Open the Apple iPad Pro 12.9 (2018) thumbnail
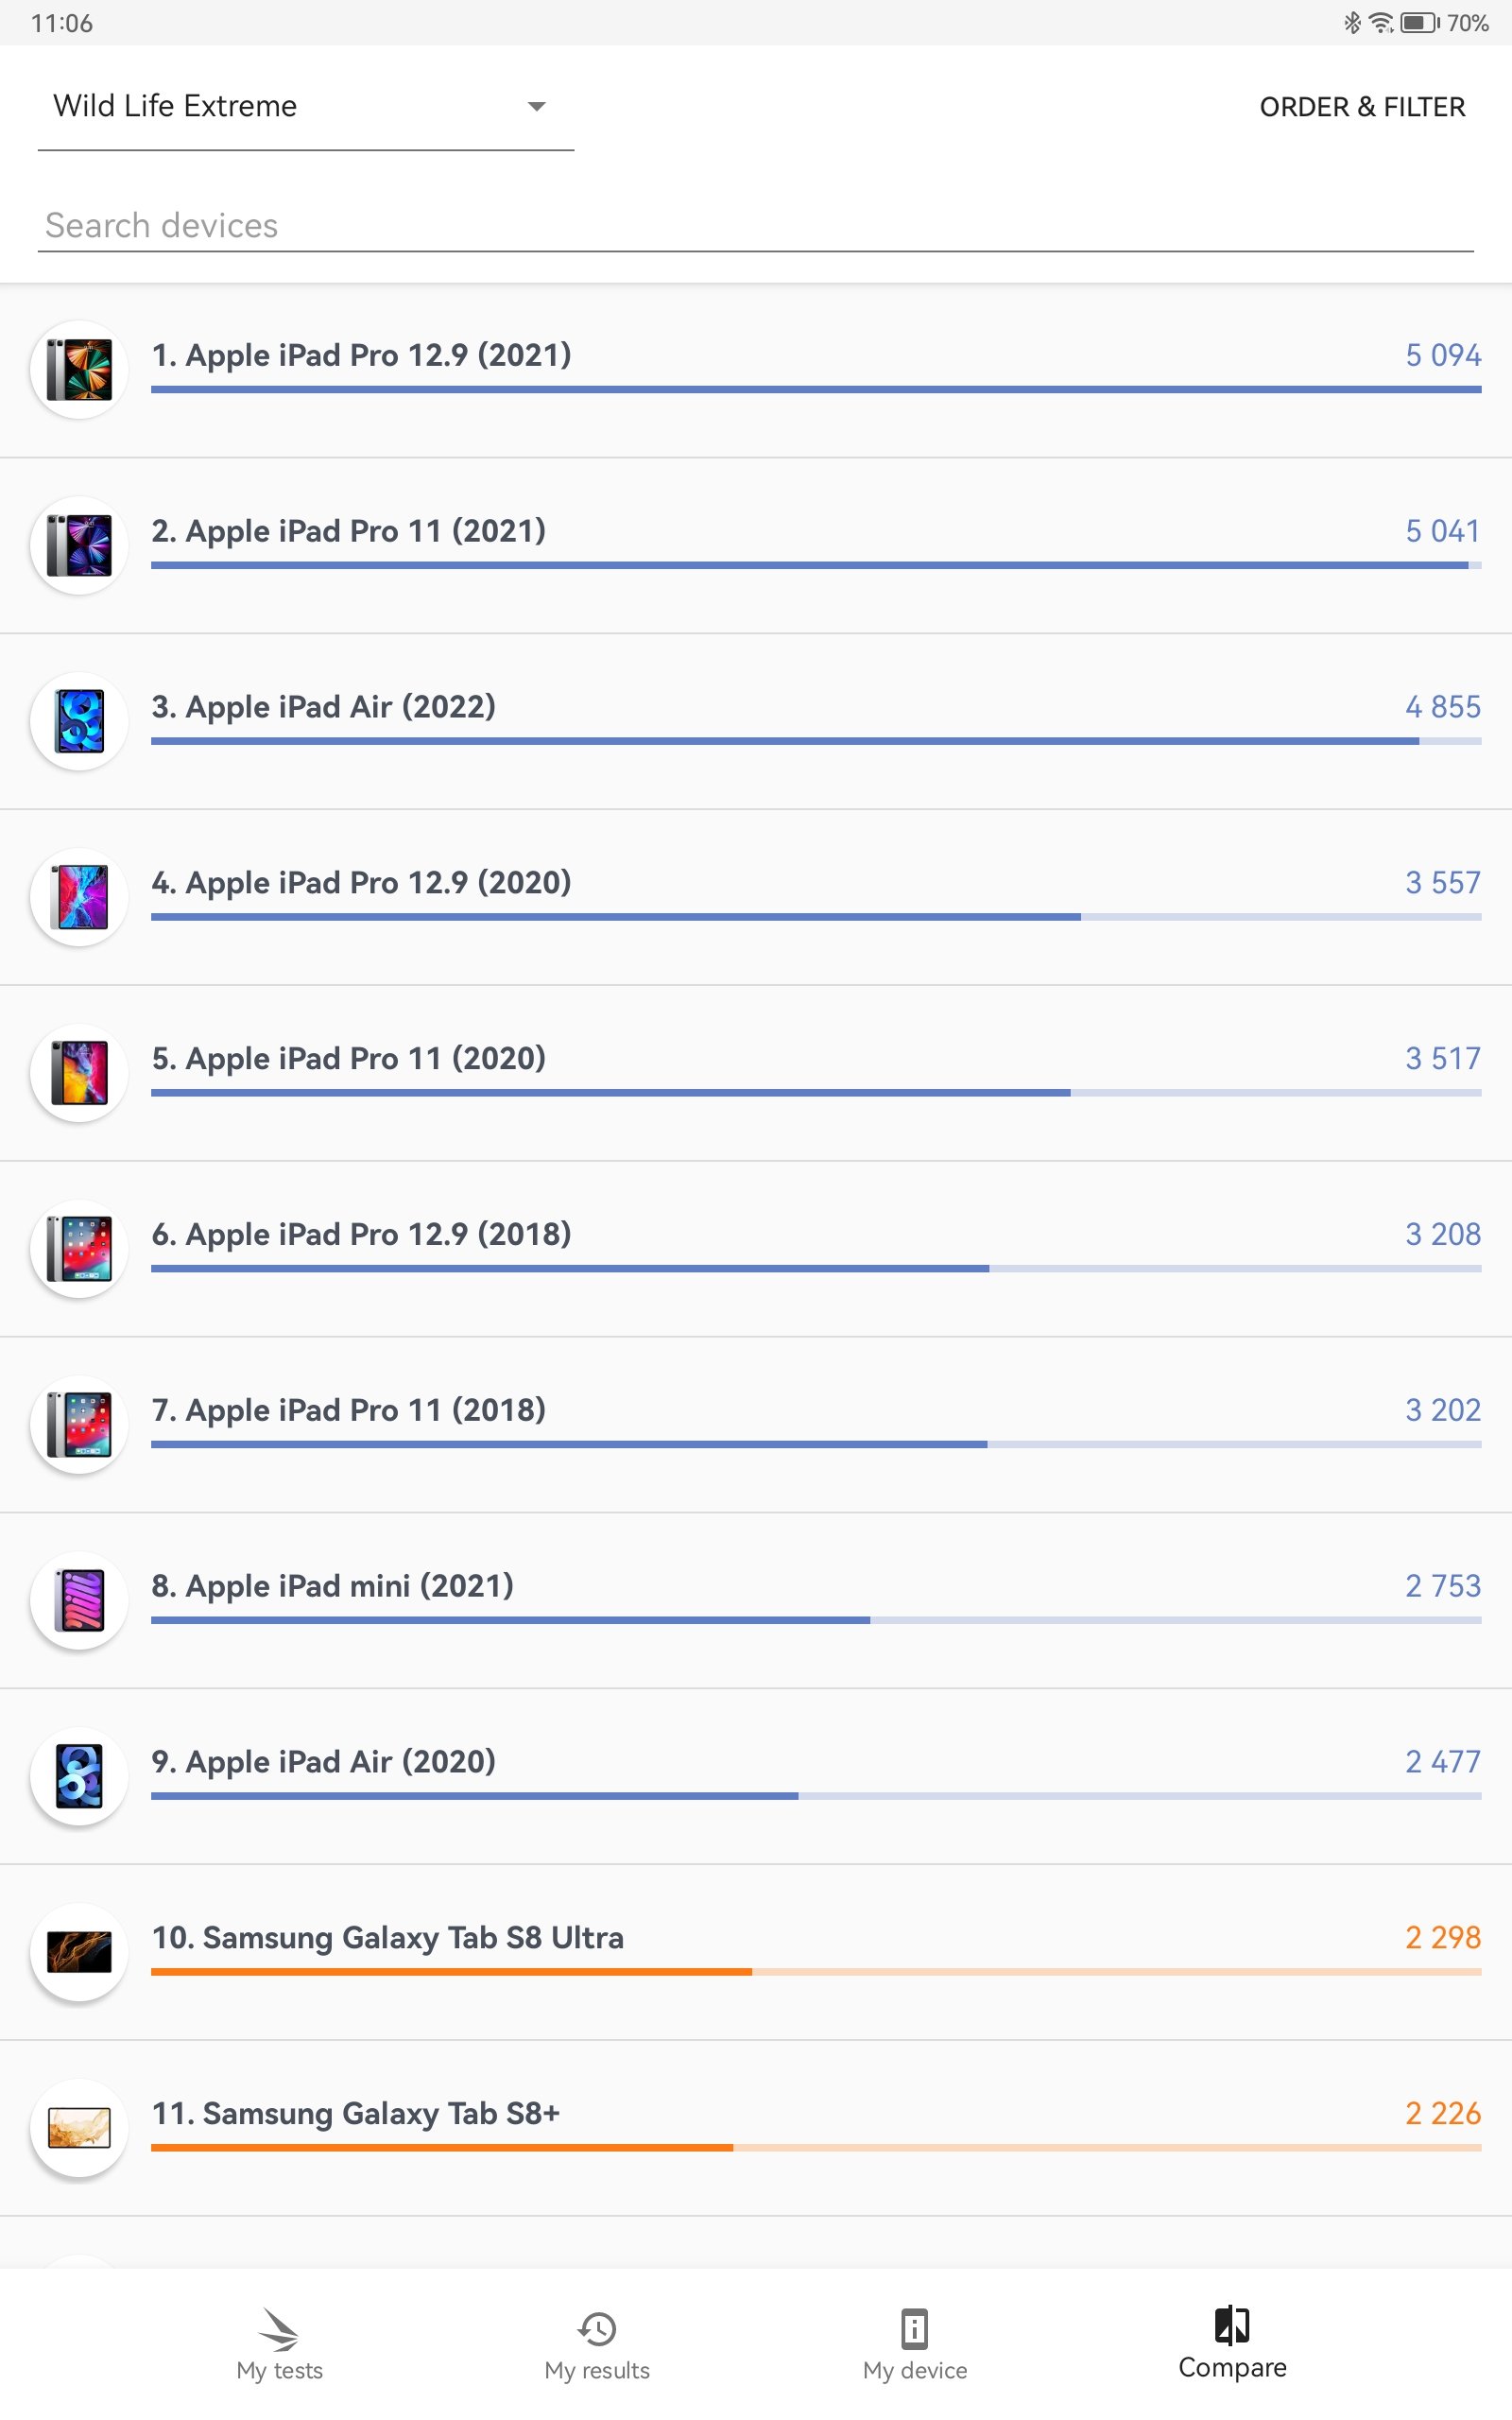 [79, 1249]
